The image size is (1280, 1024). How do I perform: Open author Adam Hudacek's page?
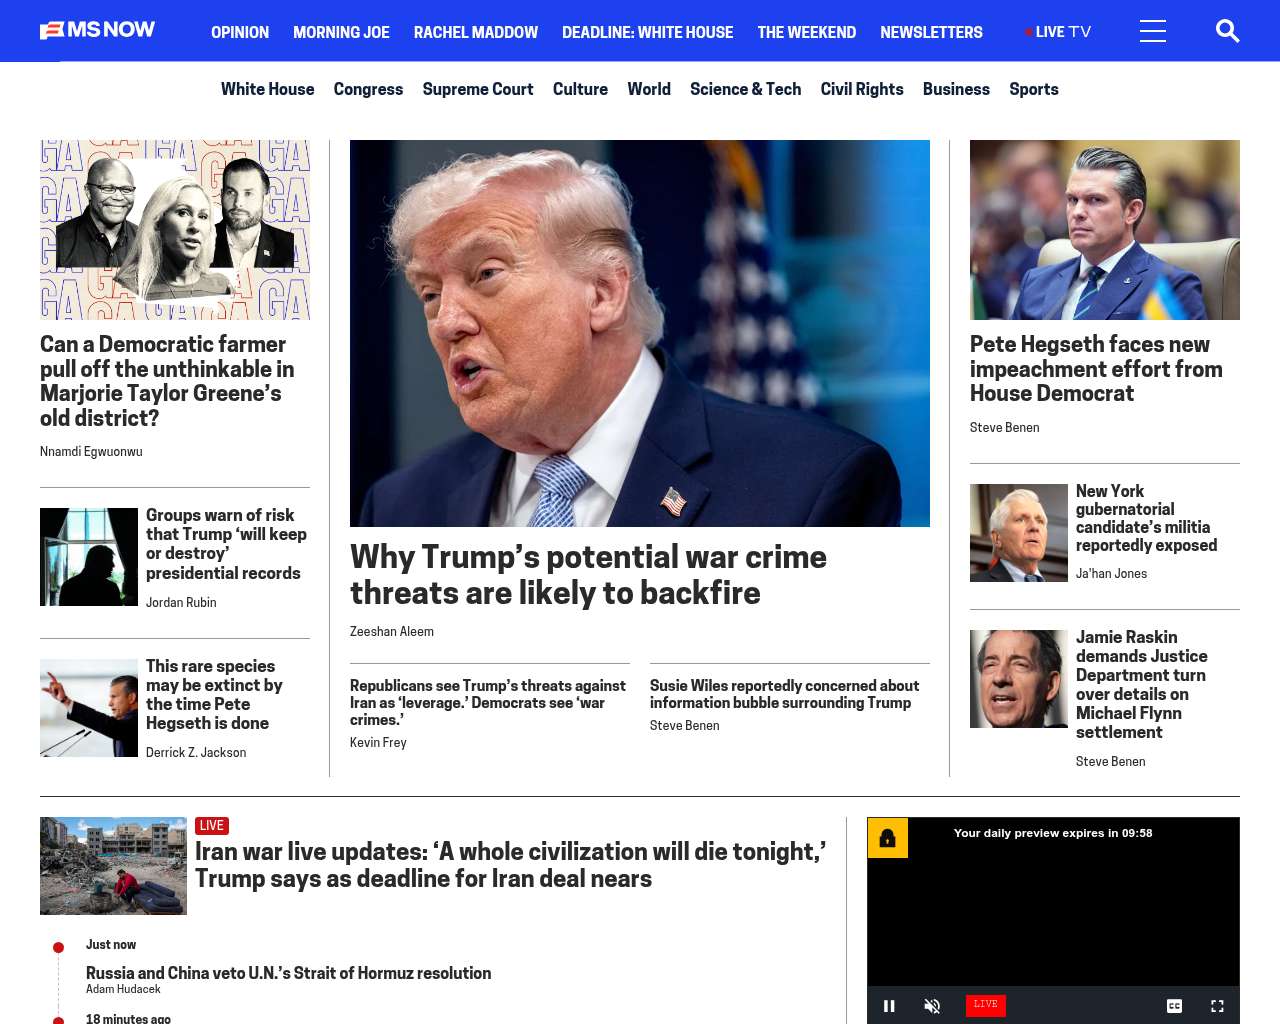(x=123, y=989)
